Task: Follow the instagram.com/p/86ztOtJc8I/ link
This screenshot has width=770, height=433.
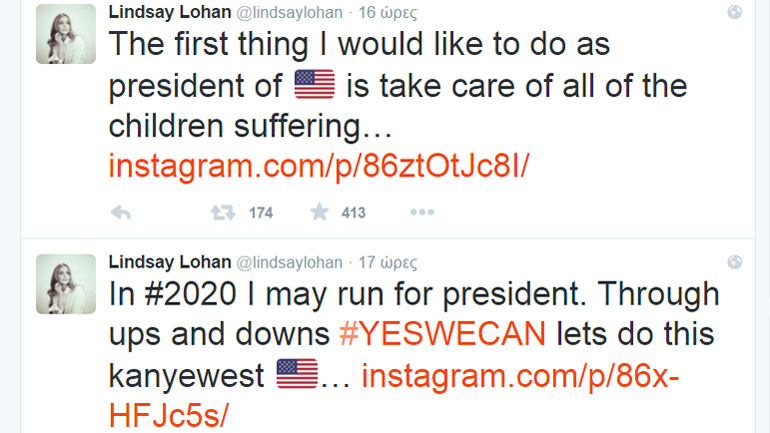Action: [x=318, y=166]
